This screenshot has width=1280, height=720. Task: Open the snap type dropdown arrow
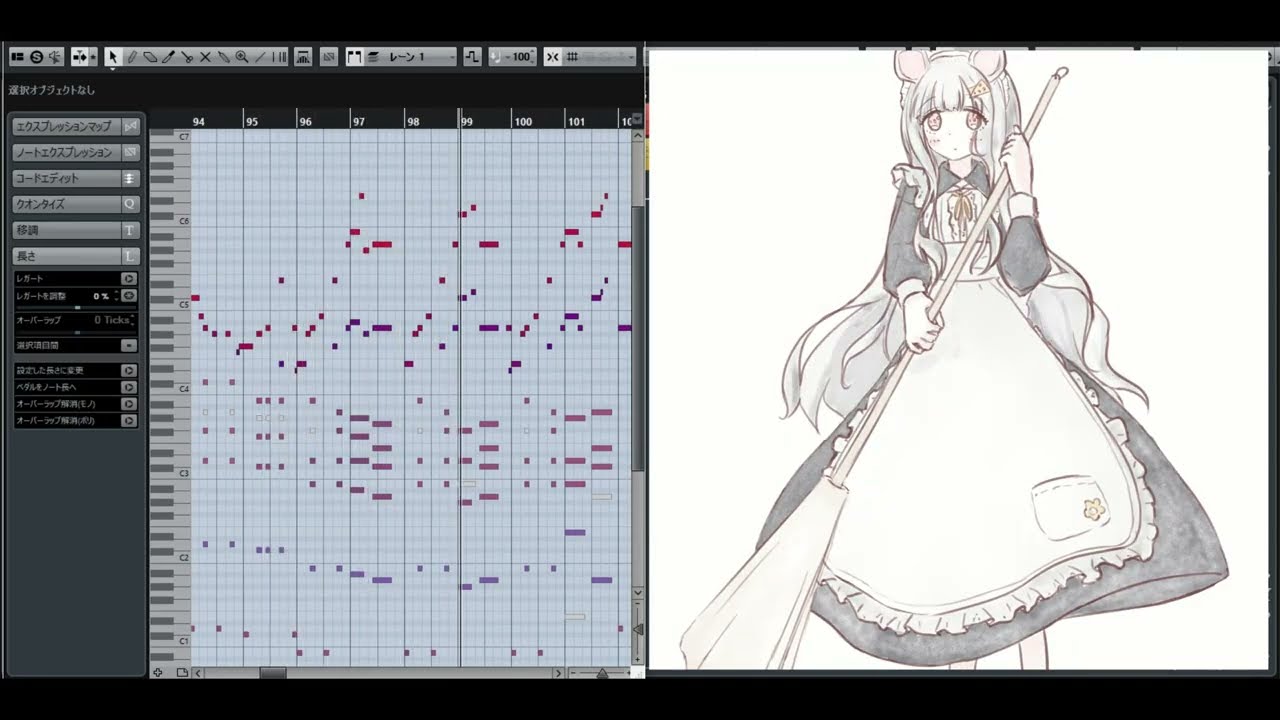(632, 57)
